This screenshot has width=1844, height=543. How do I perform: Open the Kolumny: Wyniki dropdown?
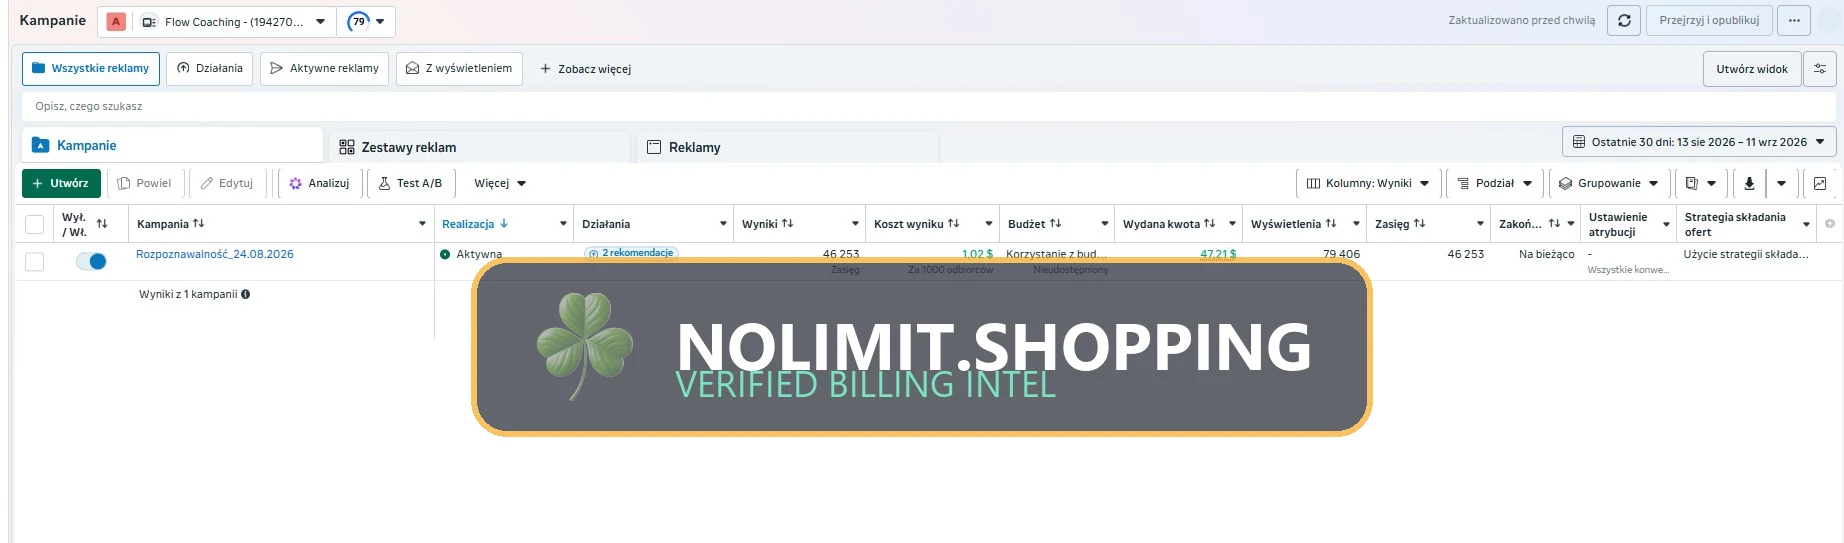1369,183
